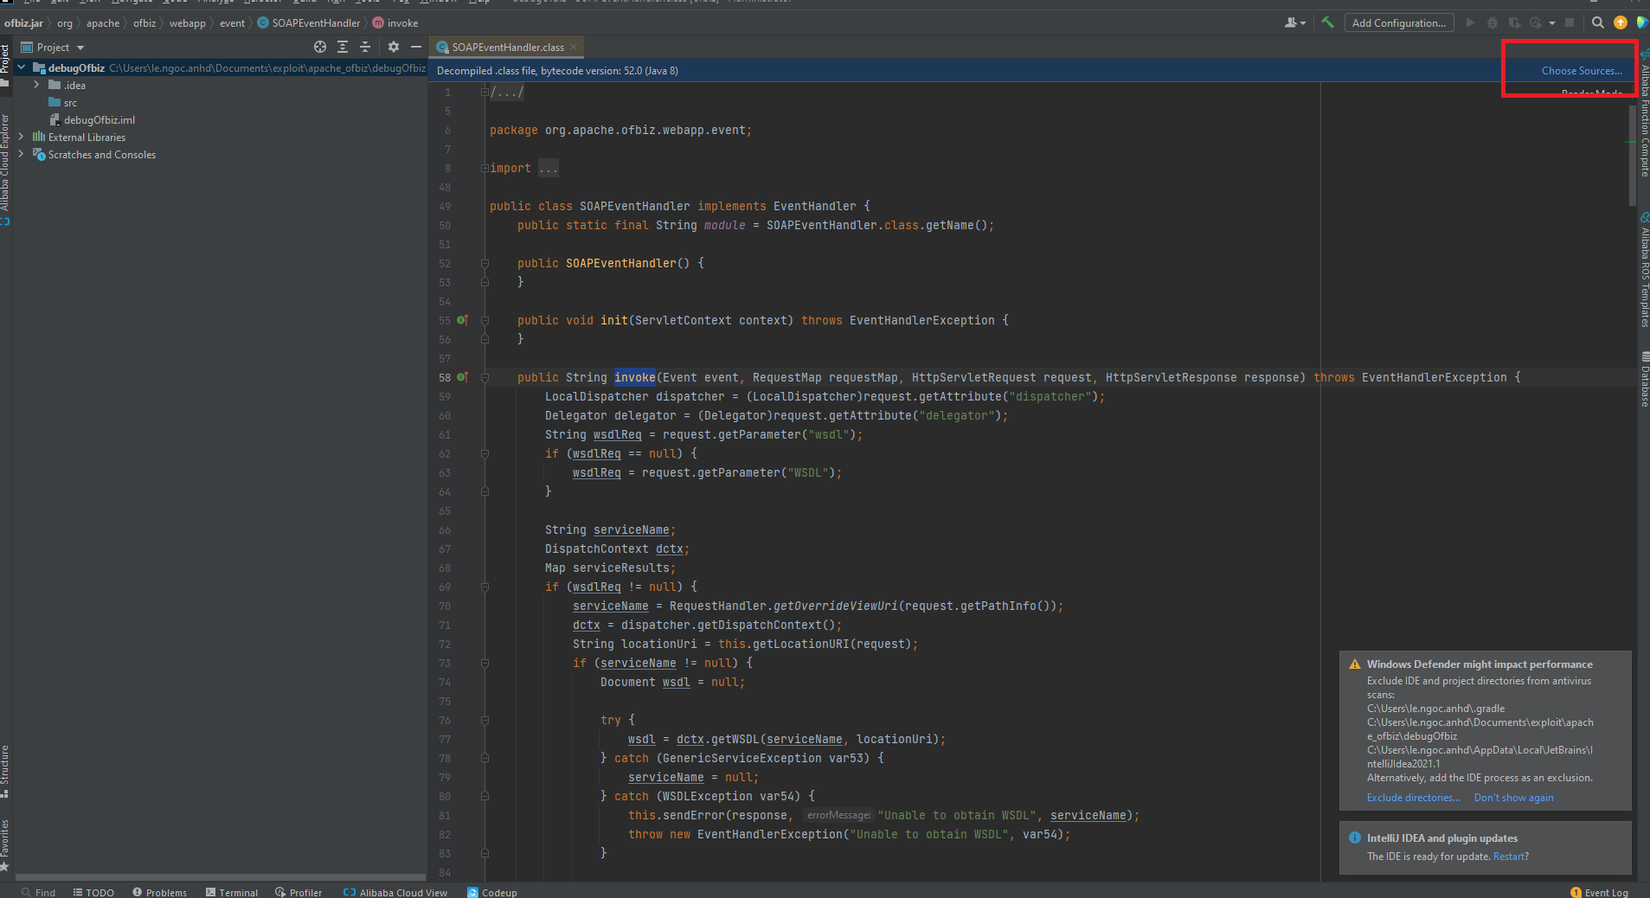Click the Add Configuration button
Screen dimensions: 1650x898
coord(1398,23)
